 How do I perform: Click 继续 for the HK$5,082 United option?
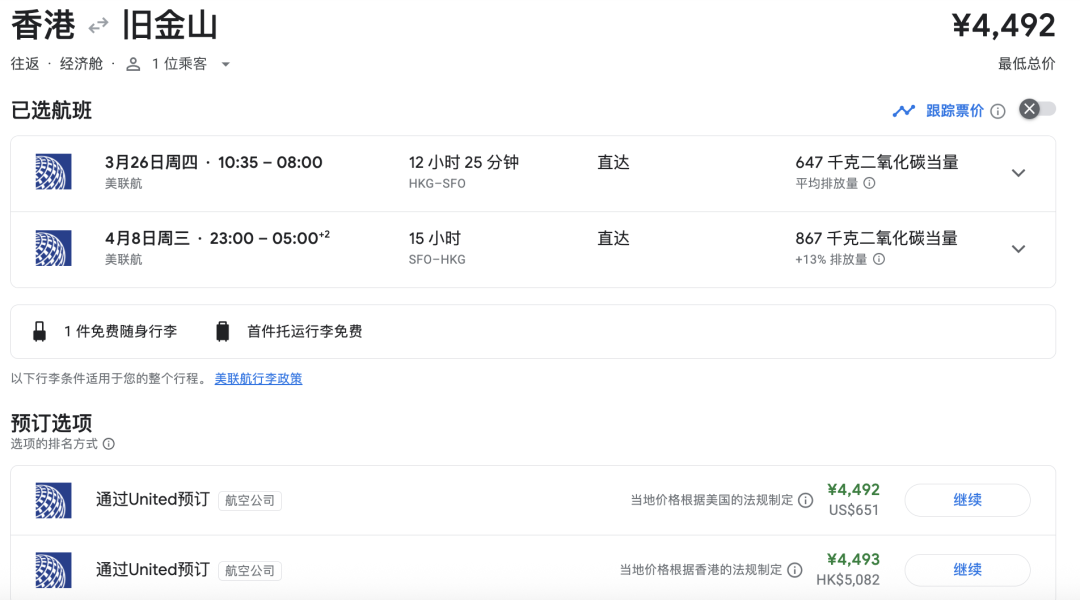click(967, 570)
